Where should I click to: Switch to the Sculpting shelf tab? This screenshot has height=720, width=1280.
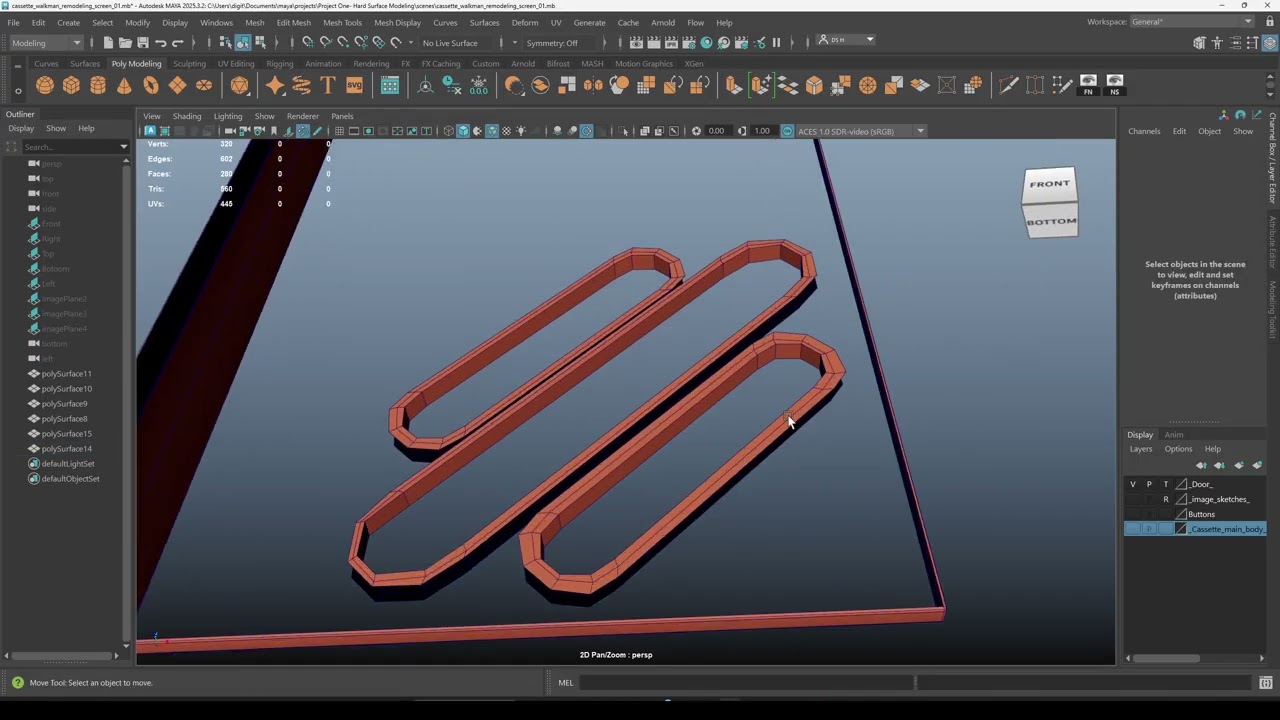click(189, 64)
